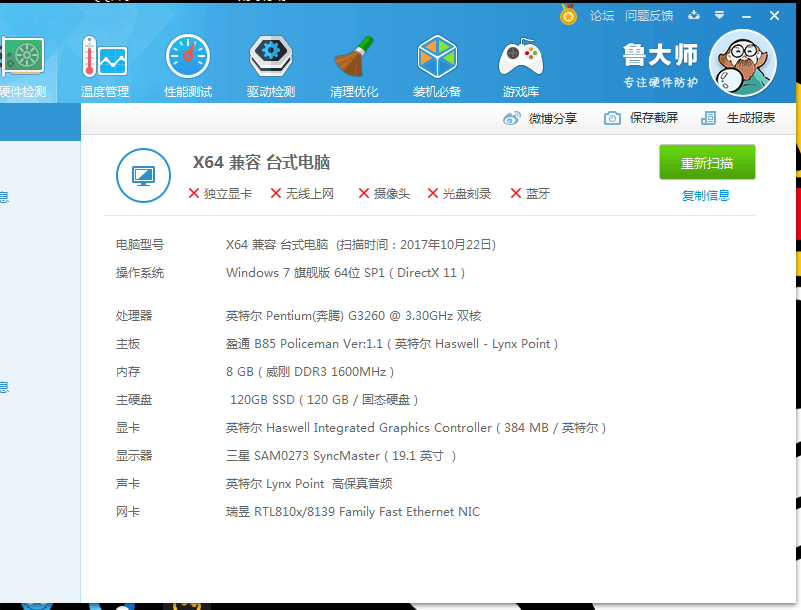Open the 游戏库 game library tab
801x610 pixels.
521,66
